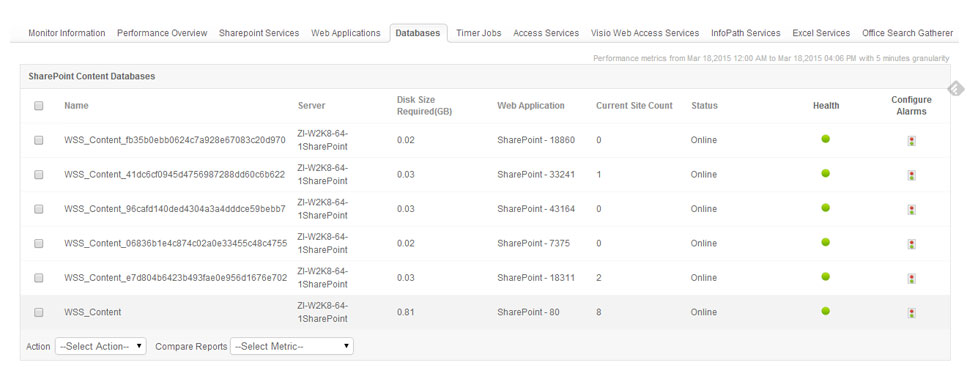Open Configure Alarms for WSS_Content_e7d804b6423b493fae0e956d1676e702
The image size is (968, 373).
click(912, 279)
